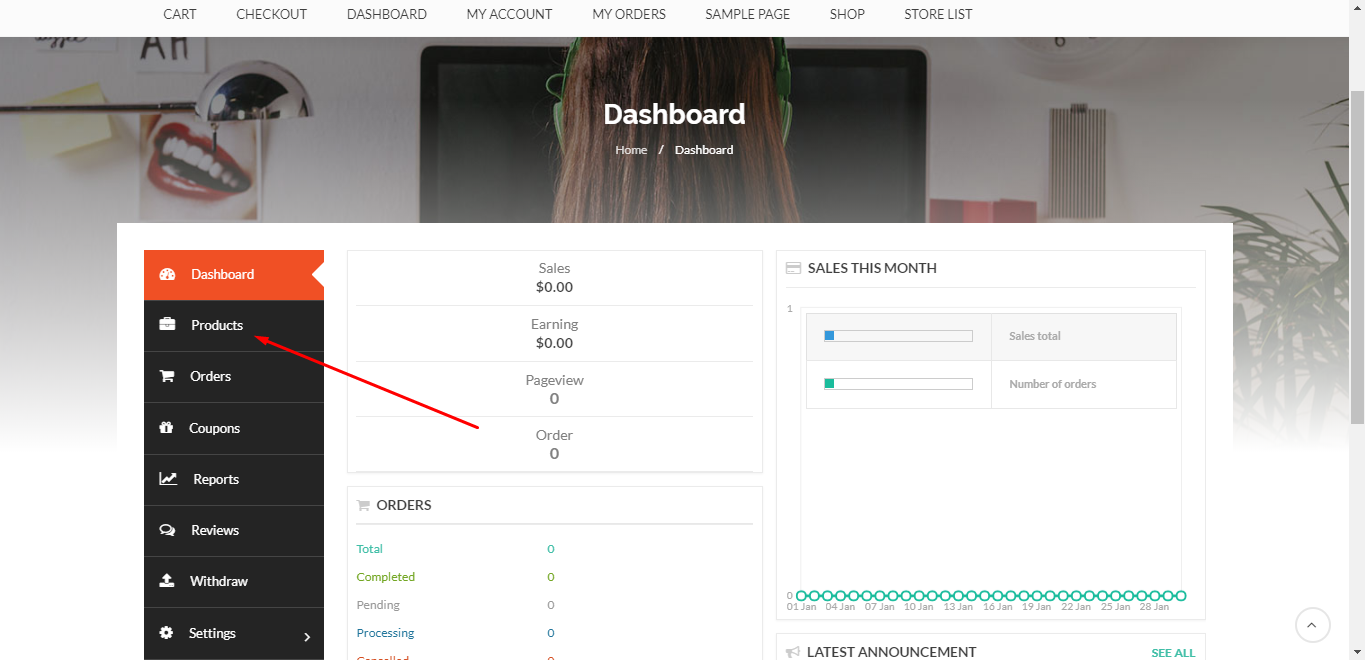Open the Coupons sidebar menu item
Image resolution: width=1365 pixels, height=660 pixels.
(x=234, y=428)
